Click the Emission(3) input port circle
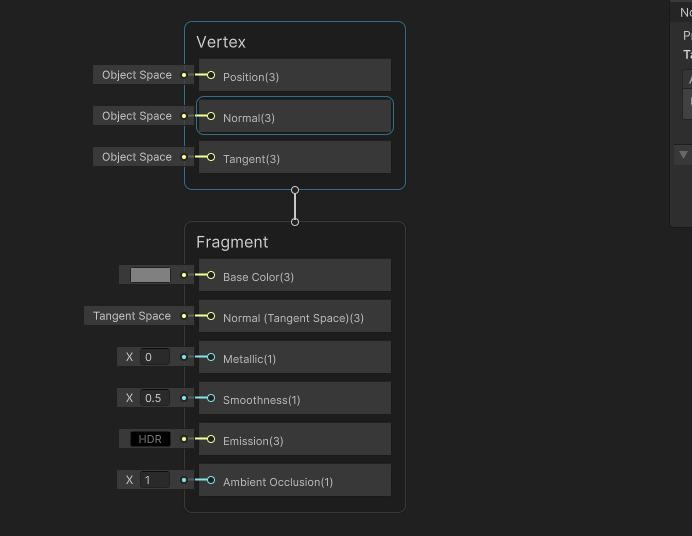The width and height of the screenshot is (692, 536). coord(211,439)
